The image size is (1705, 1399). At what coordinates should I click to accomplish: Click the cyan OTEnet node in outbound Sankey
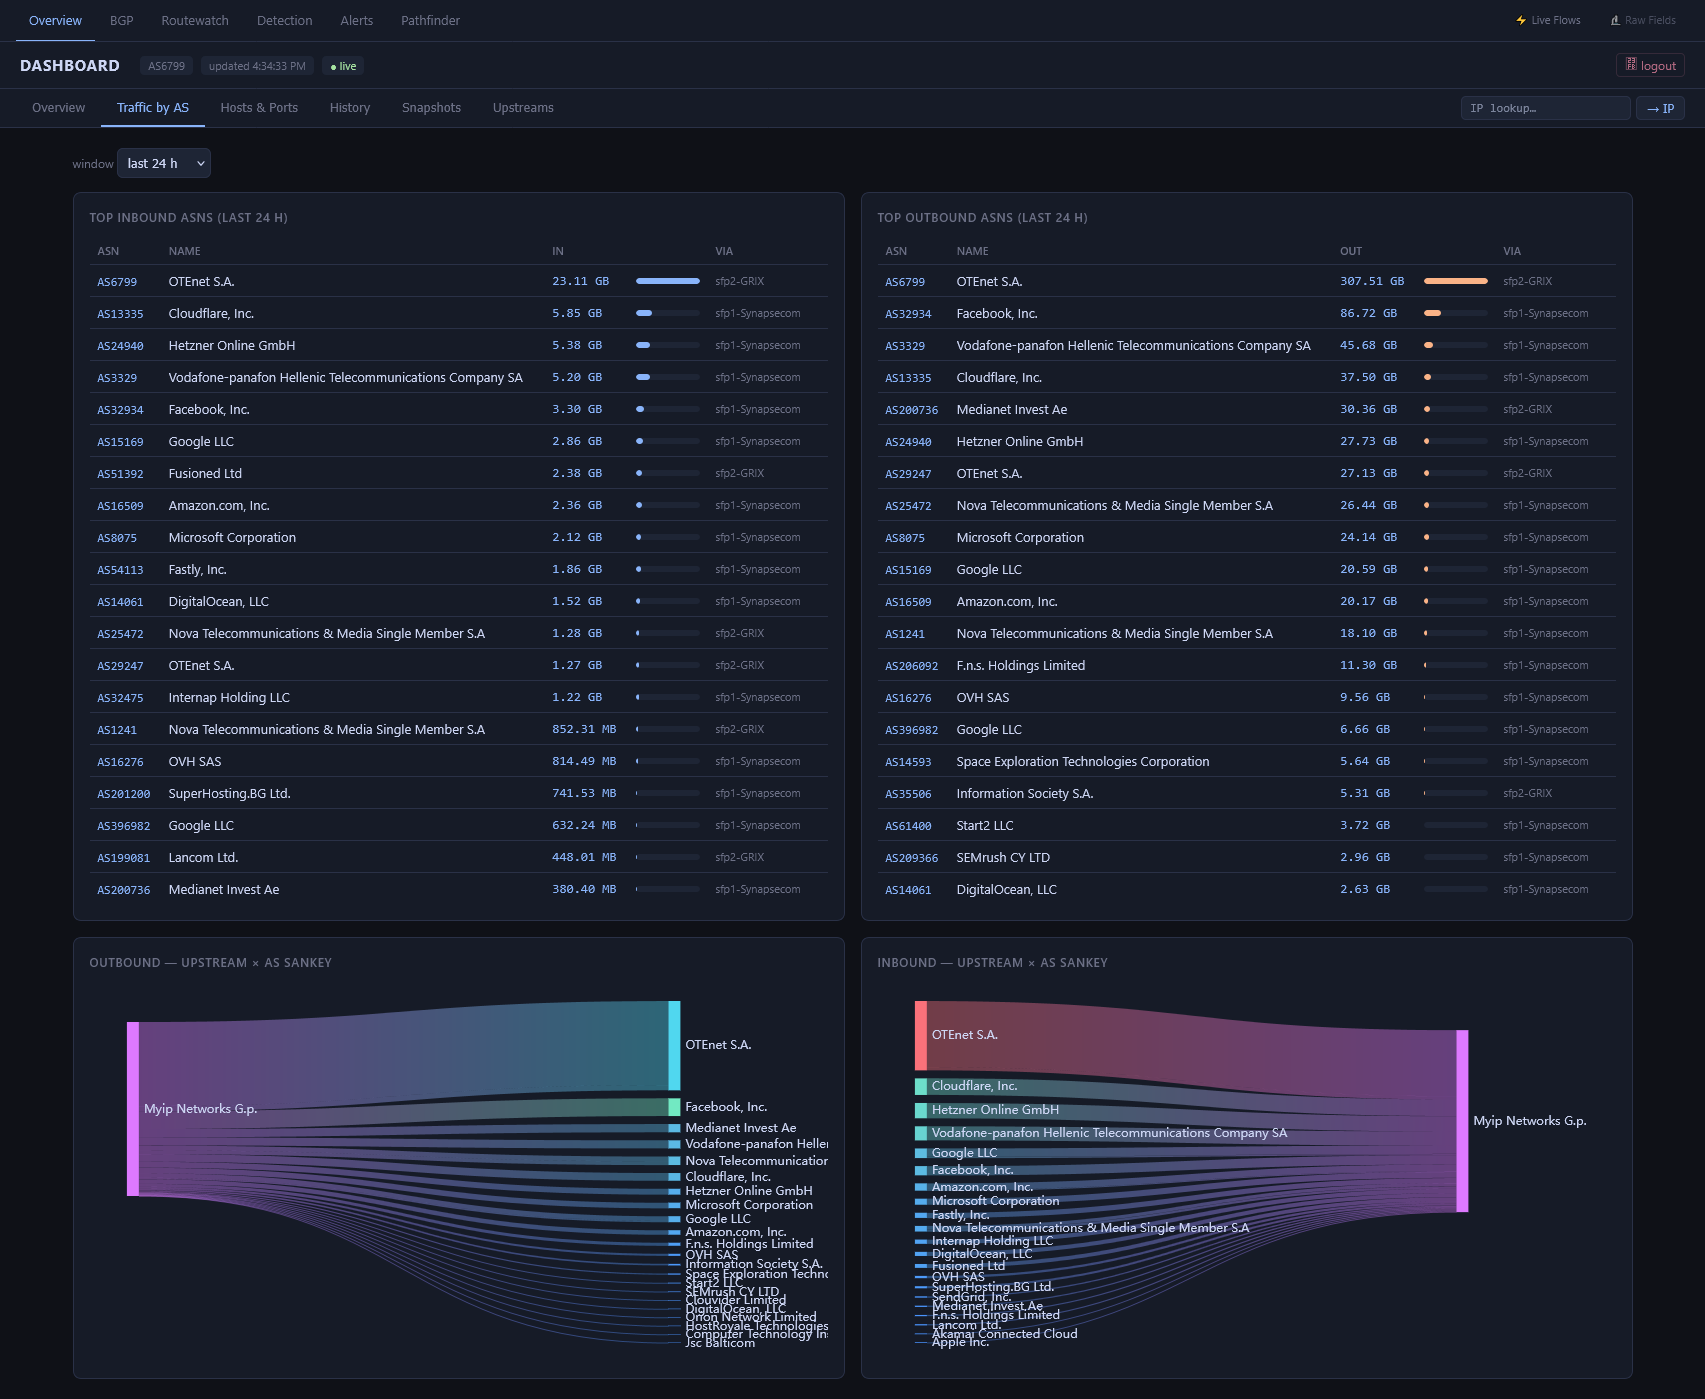[x=674, y=1045]
